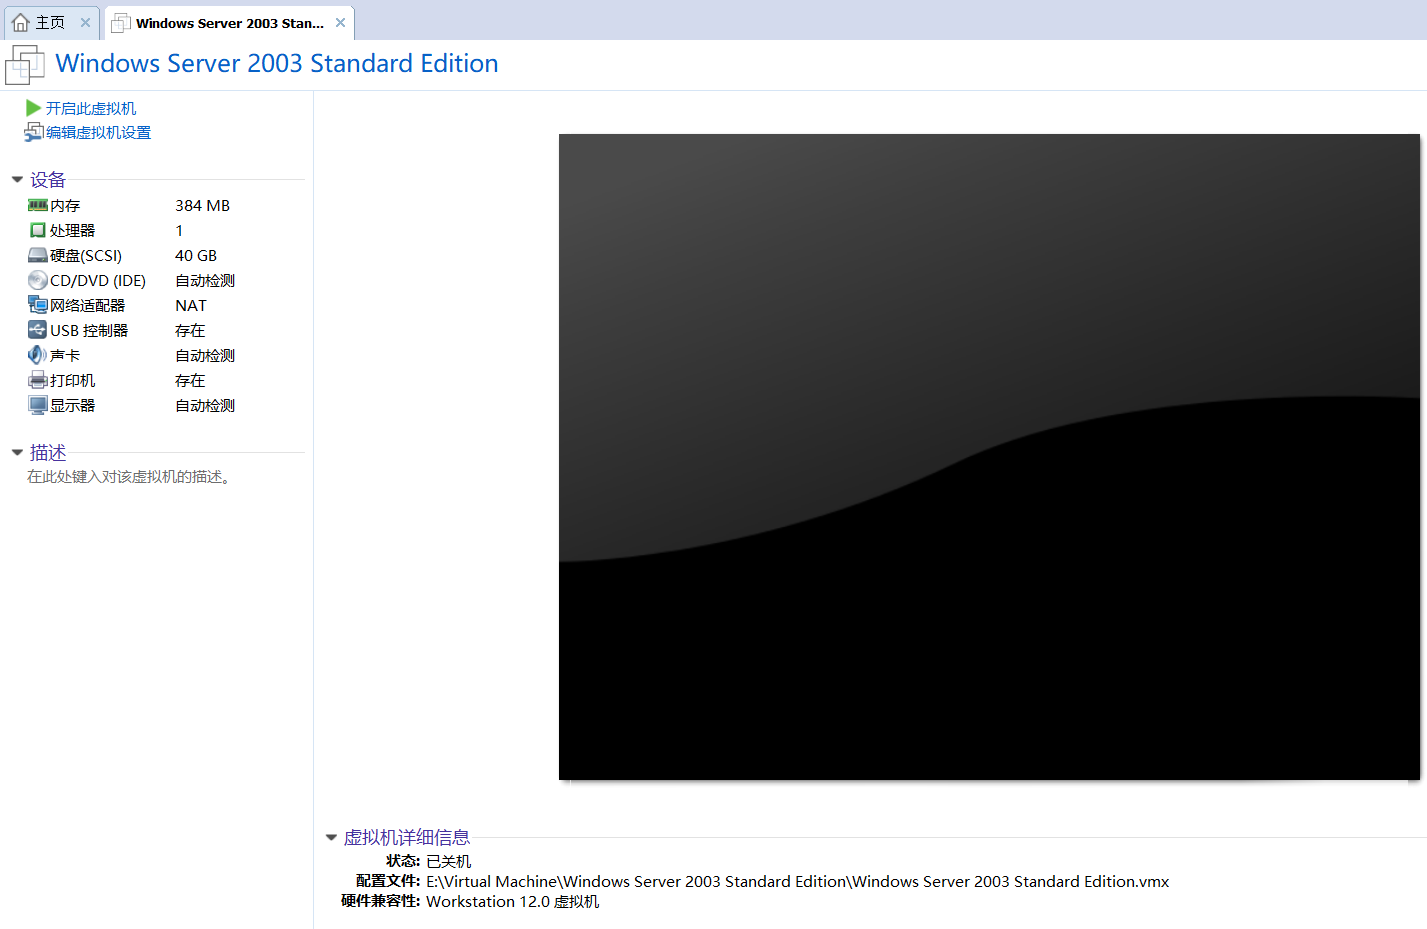Close the 主页 (Home) tab

click(85, 22)
